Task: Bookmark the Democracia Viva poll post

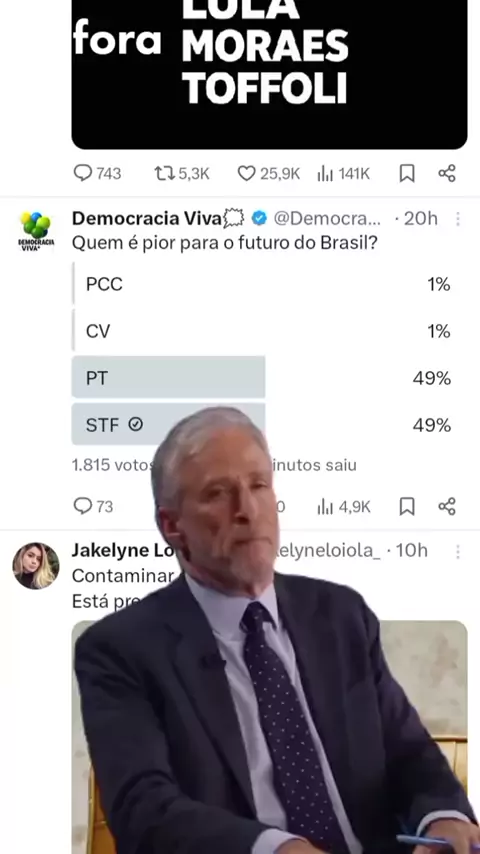Action: click(x=407, y=507)
